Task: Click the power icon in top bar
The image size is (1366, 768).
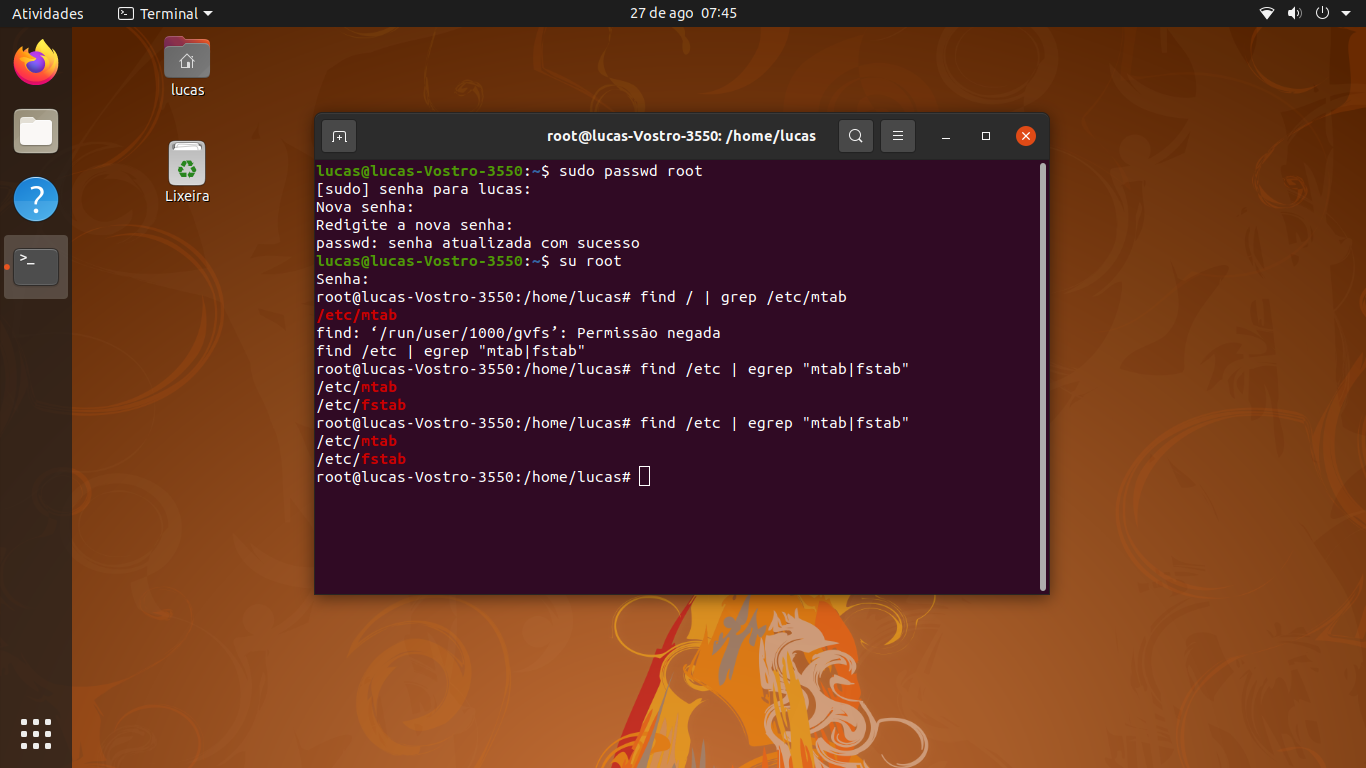Action: click(x=1322, y=13)
